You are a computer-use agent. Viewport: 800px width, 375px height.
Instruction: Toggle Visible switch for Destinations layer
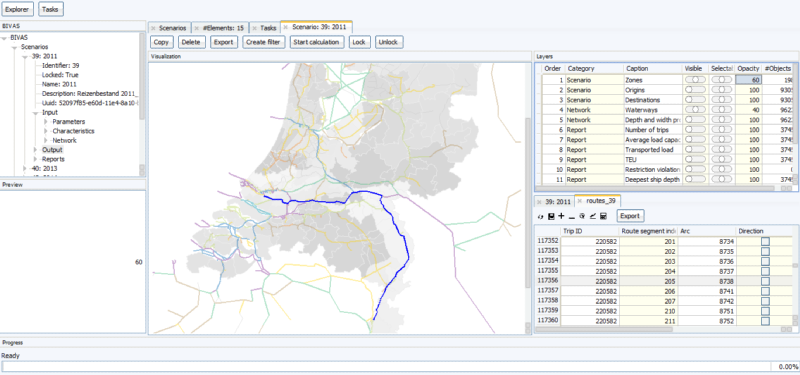(695, 100)
